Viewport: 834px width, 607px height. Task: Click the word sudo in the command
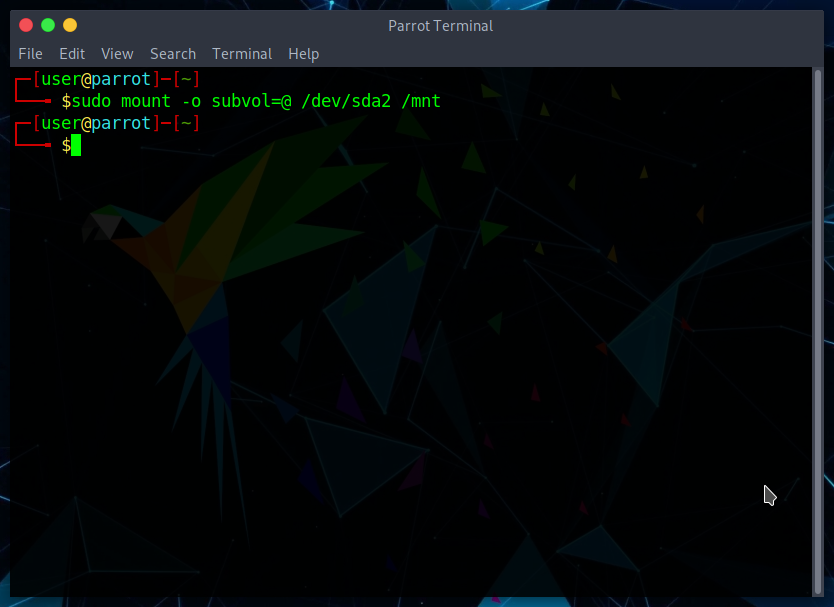(91, 101)
